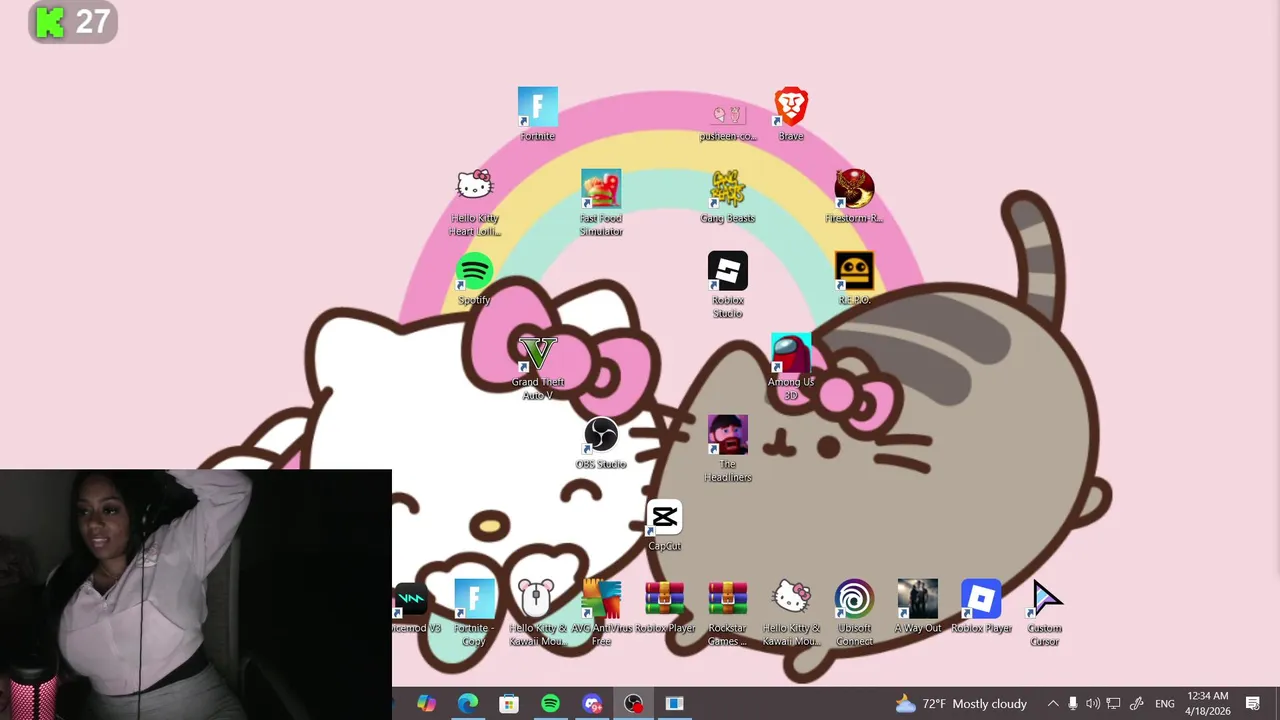Select the Fortnite - Copy shortcut
This screenshot has height=720, width=1280.
pyautogui.click(x=474, y=613)
